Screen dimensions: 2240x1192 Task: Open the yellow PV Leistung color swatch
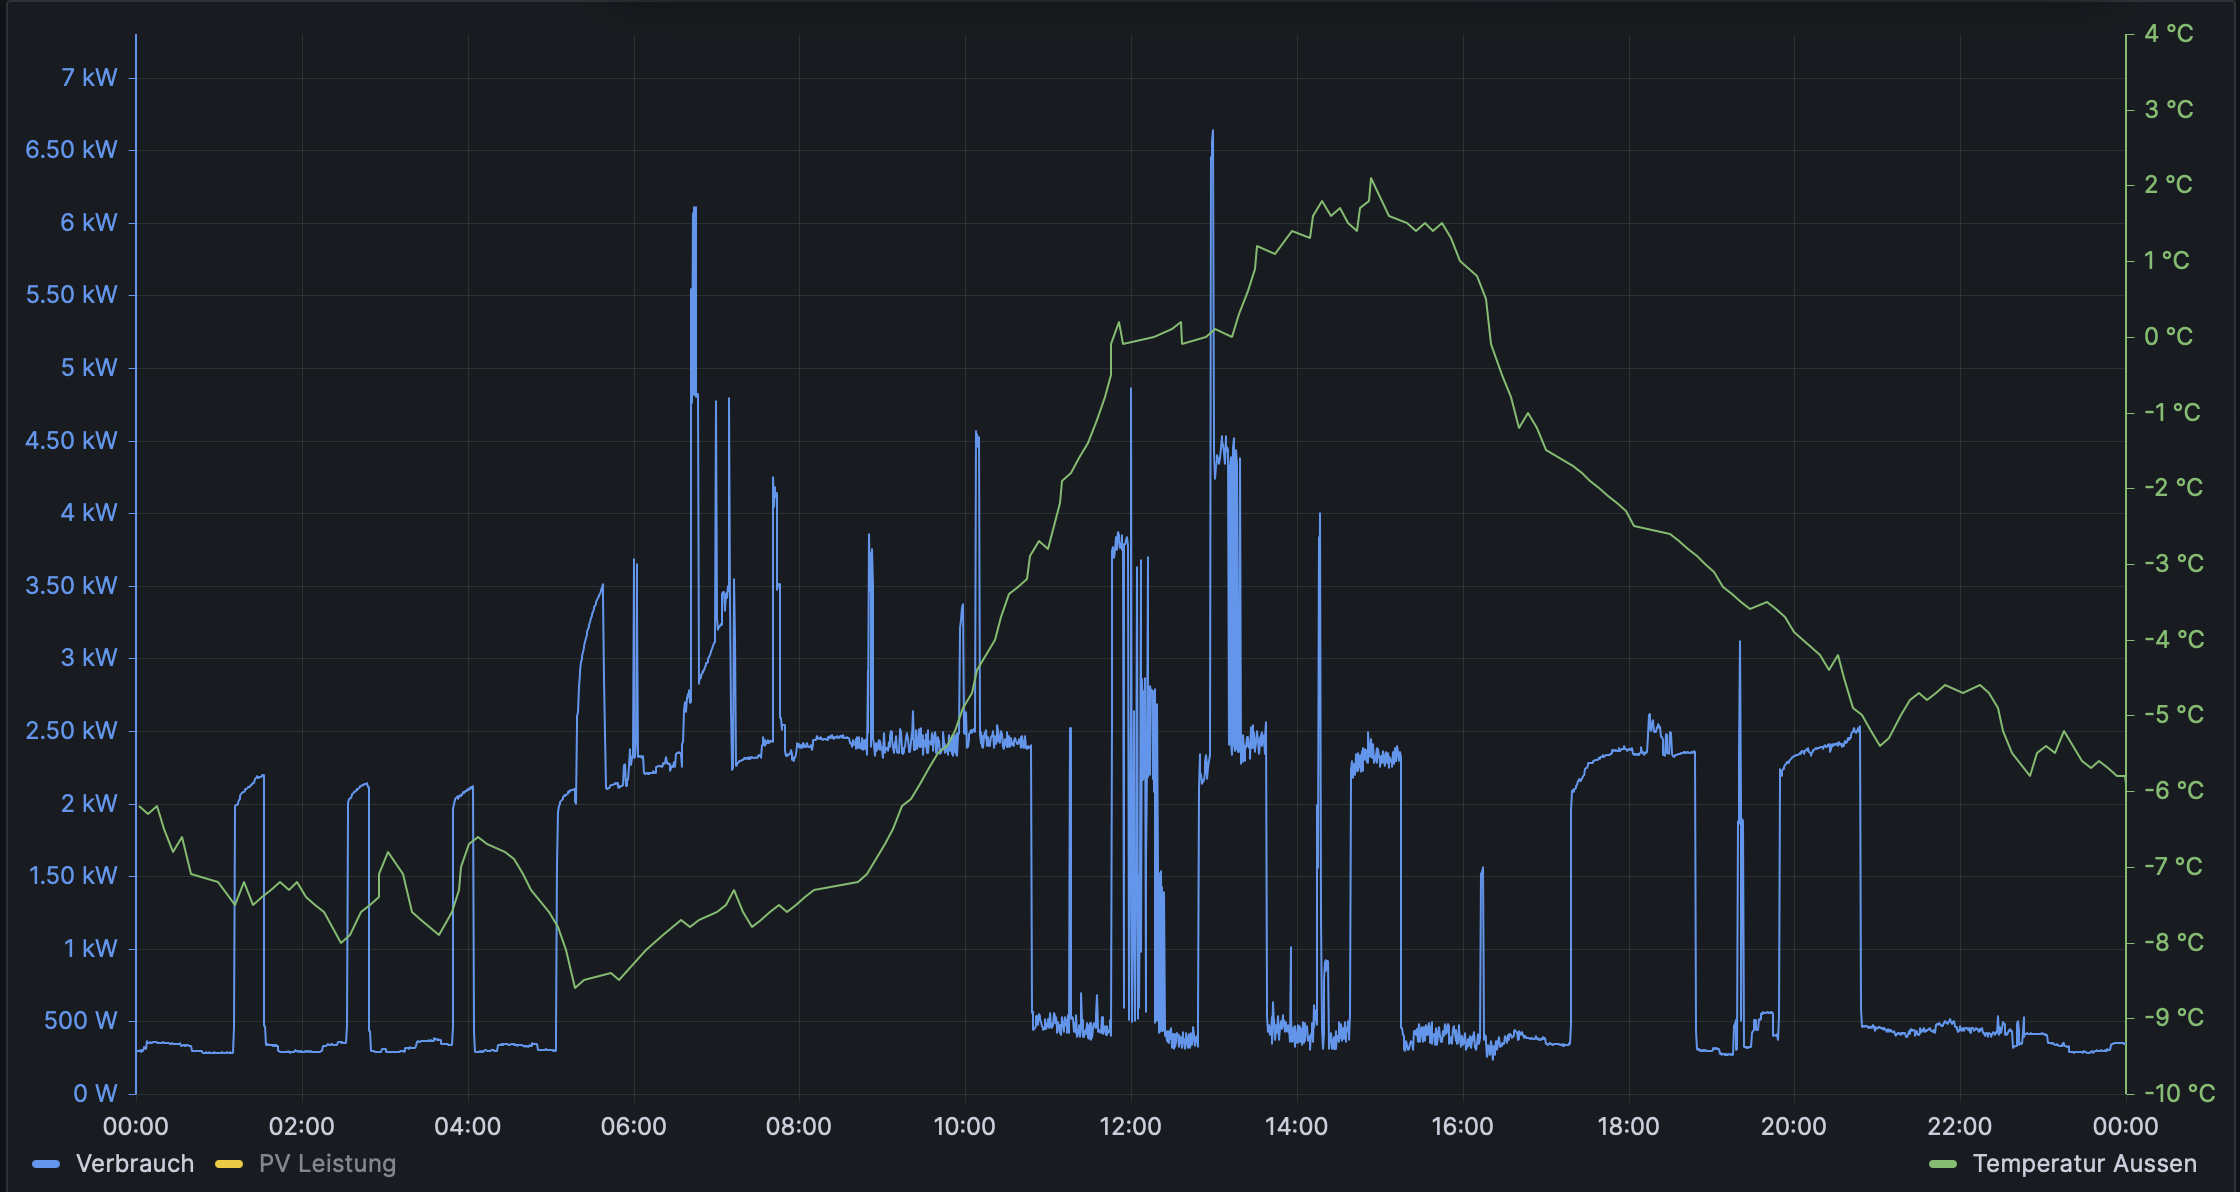tap(229, 1164)
